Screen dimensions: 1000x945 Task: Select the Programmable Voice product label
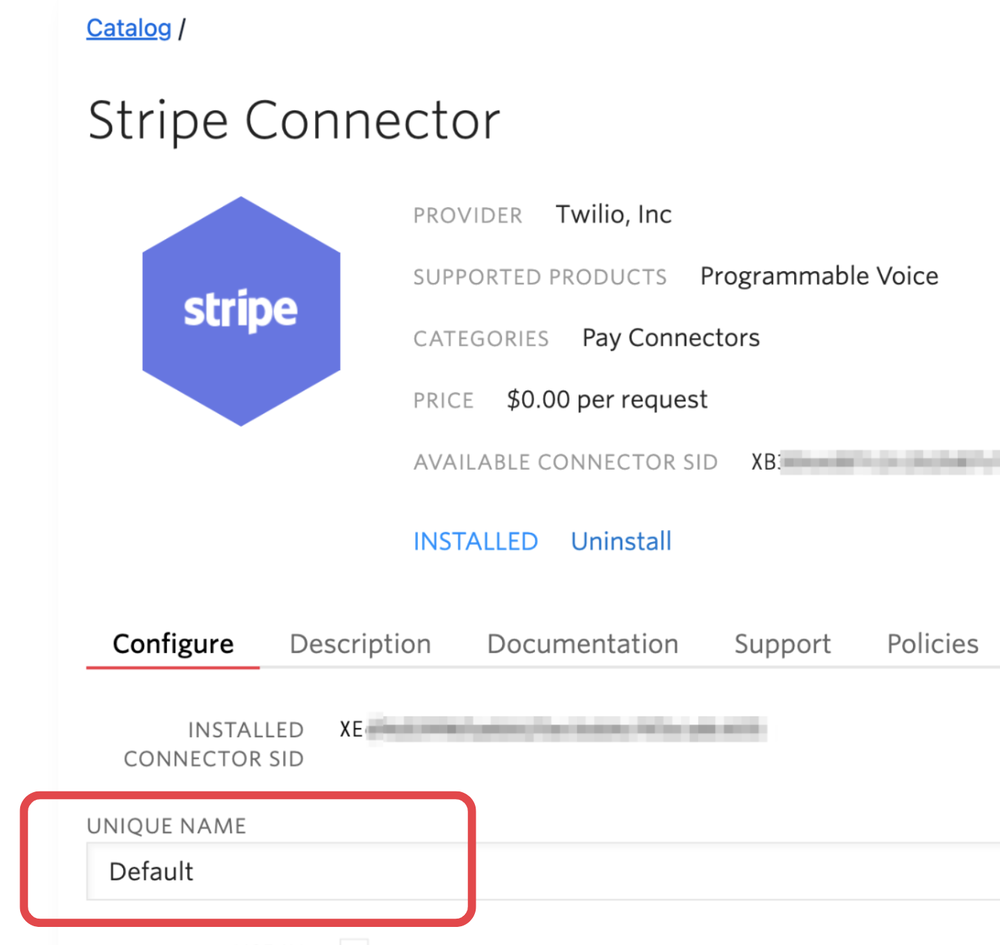point(818,275)
